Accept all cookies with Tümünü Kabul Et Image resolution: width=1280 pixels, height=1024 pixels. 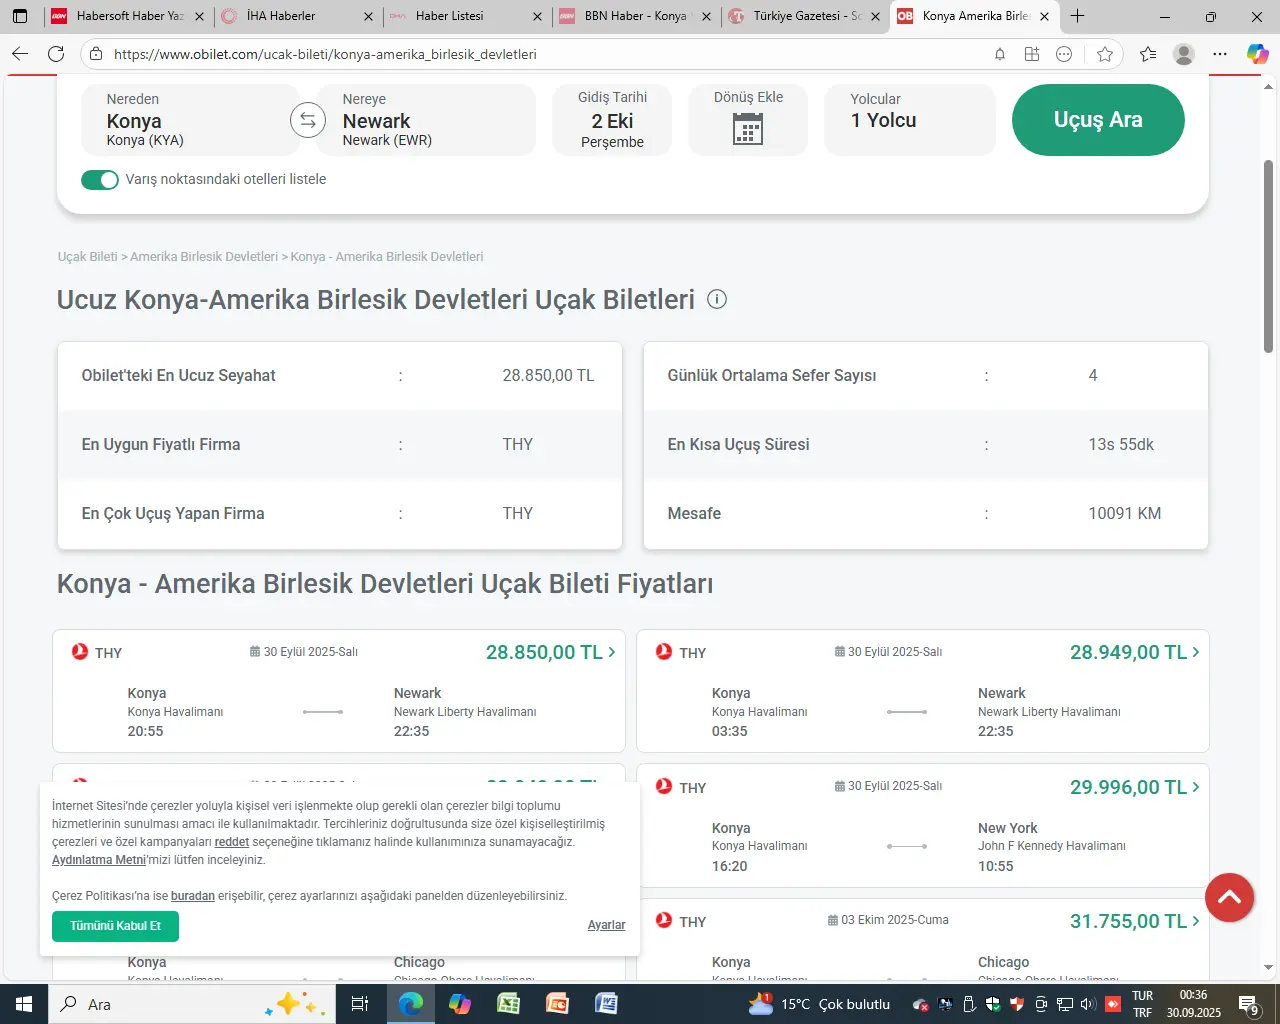pos(115,926)
